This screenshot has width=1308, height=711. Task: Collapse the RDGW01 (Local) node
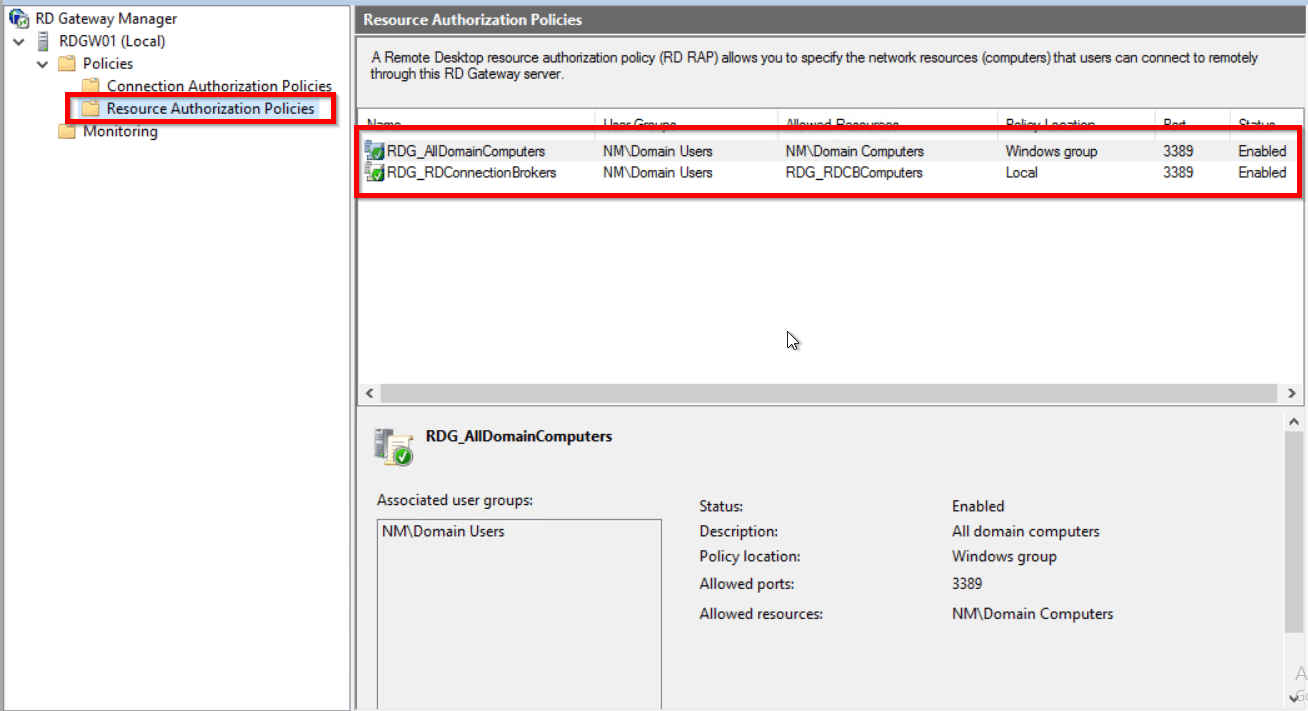[x=17, y=40]
